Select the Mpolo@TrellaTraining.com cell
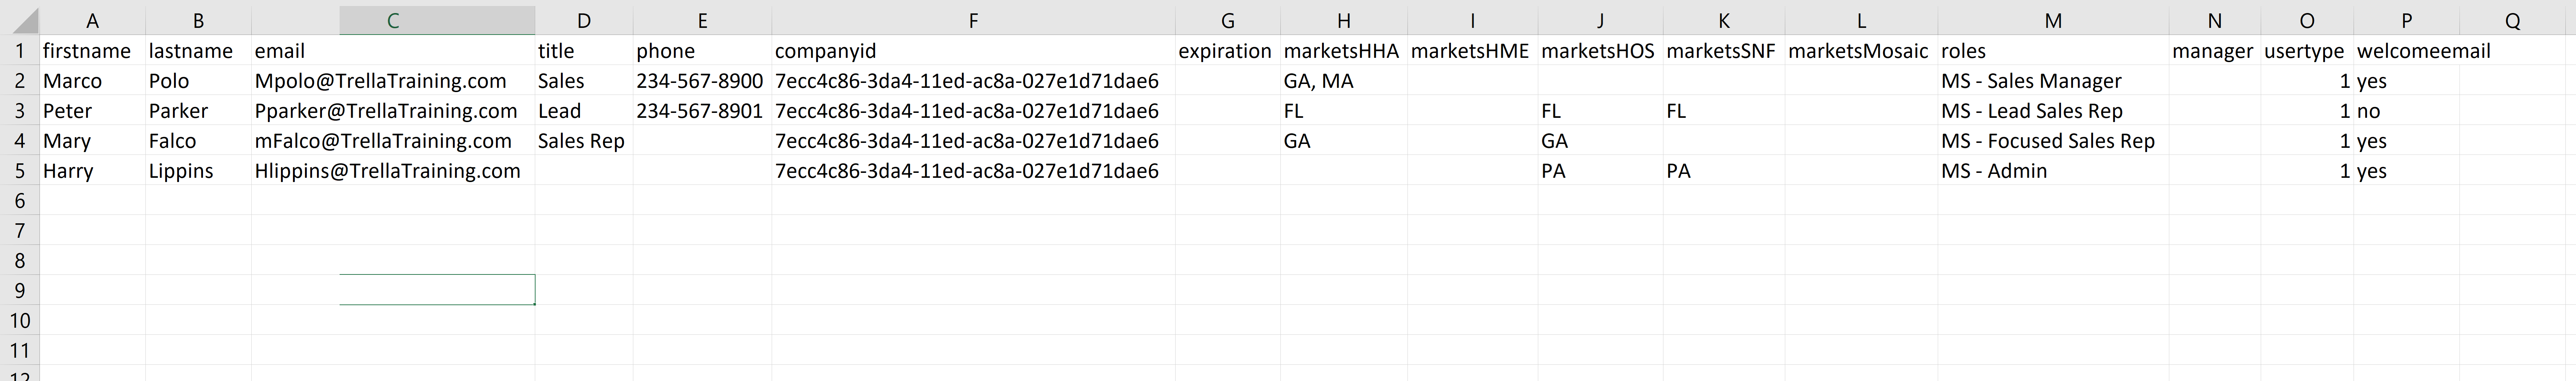The width and height of the screenshot is (2576, 381). [393, 81]
